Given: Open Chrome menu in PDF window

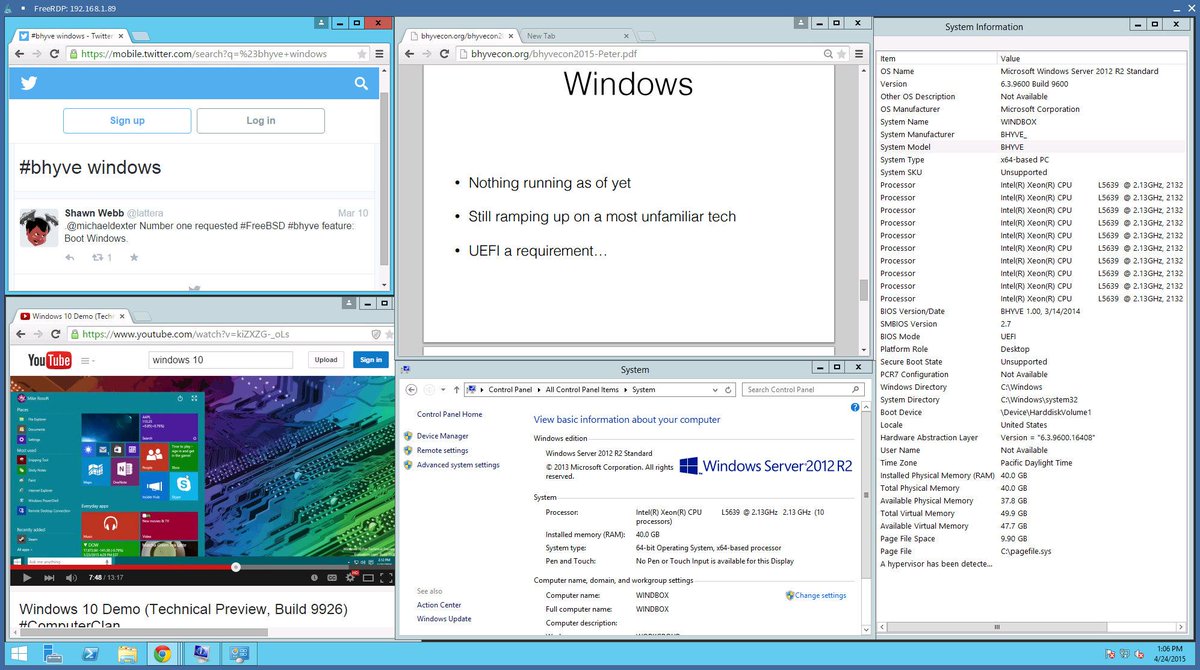Looking at the screenshot, I should tap(860, 54).
